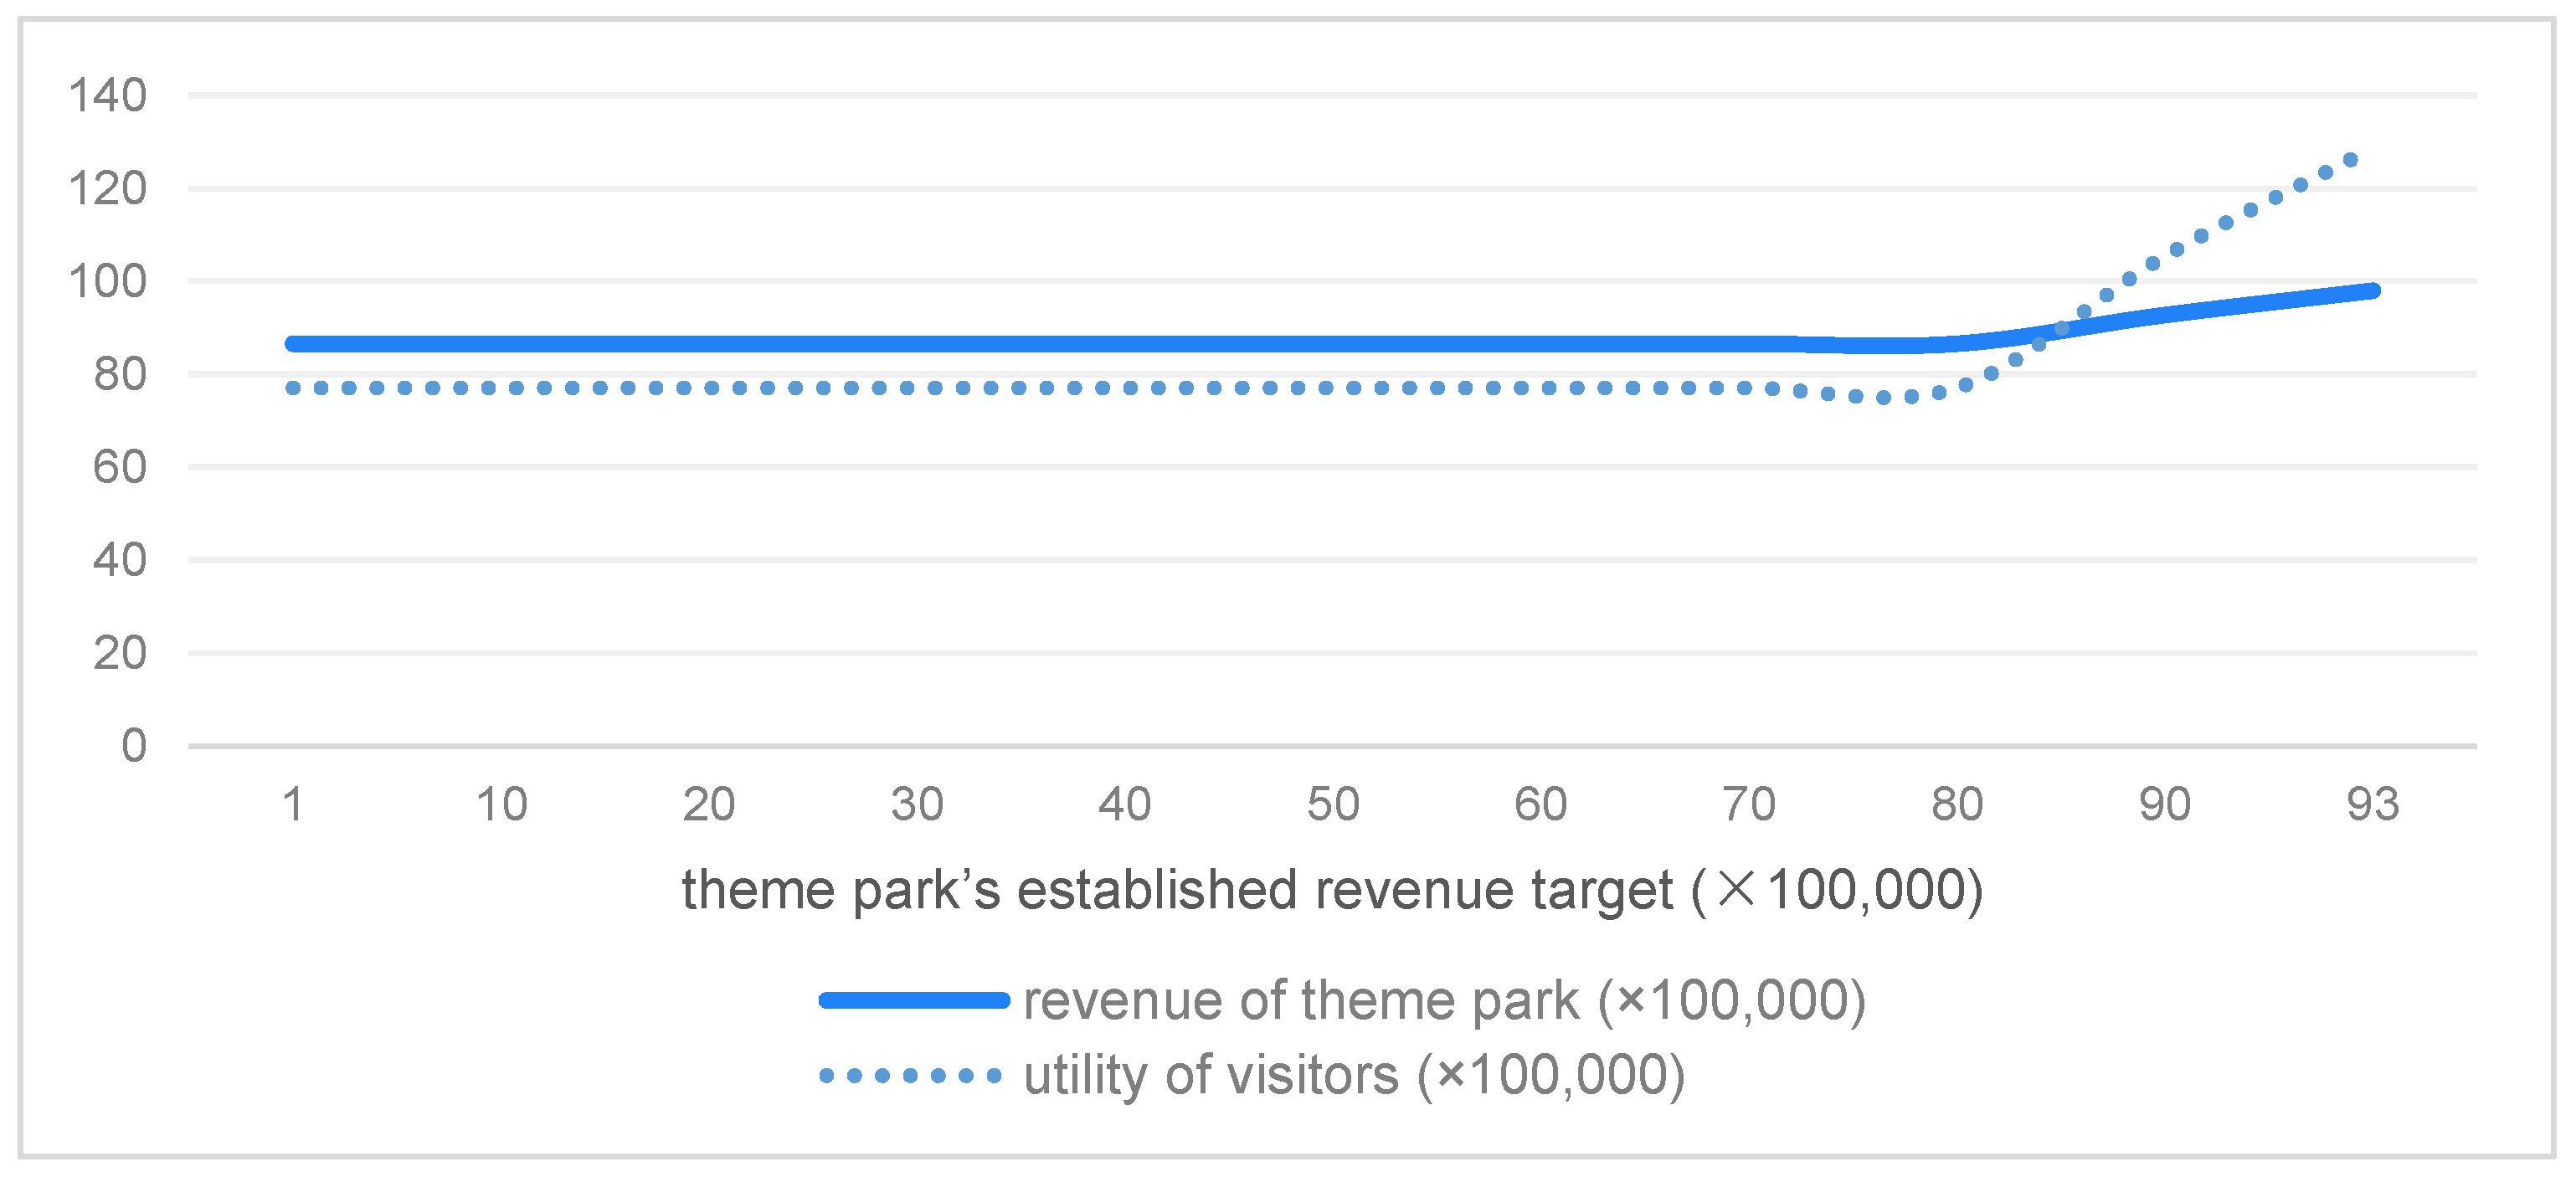Click the utility of visitors legend entry

point(1354,1076)
